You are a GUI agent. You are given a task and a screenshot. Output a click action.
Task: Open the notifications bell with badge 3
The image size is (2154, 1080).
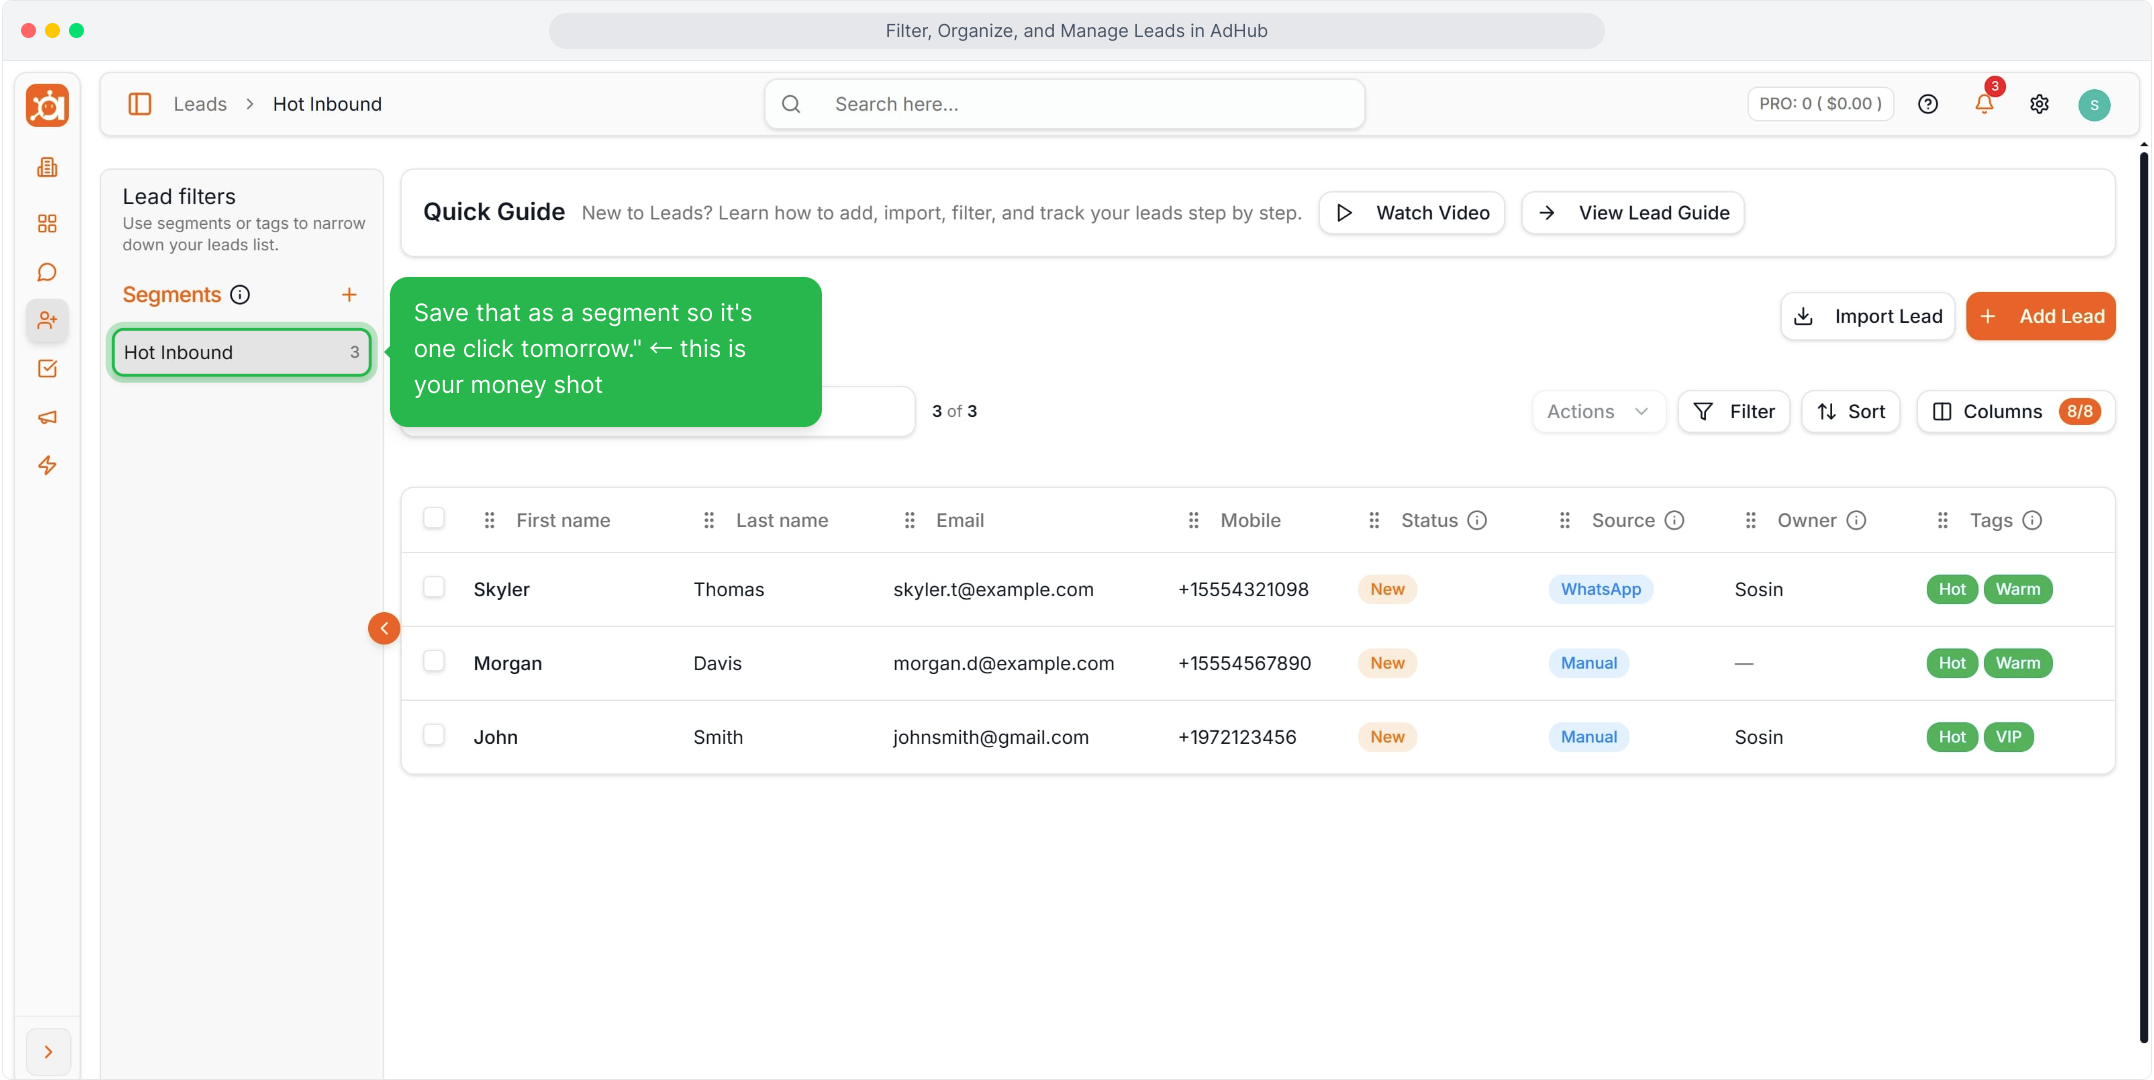pos(1985,103)
